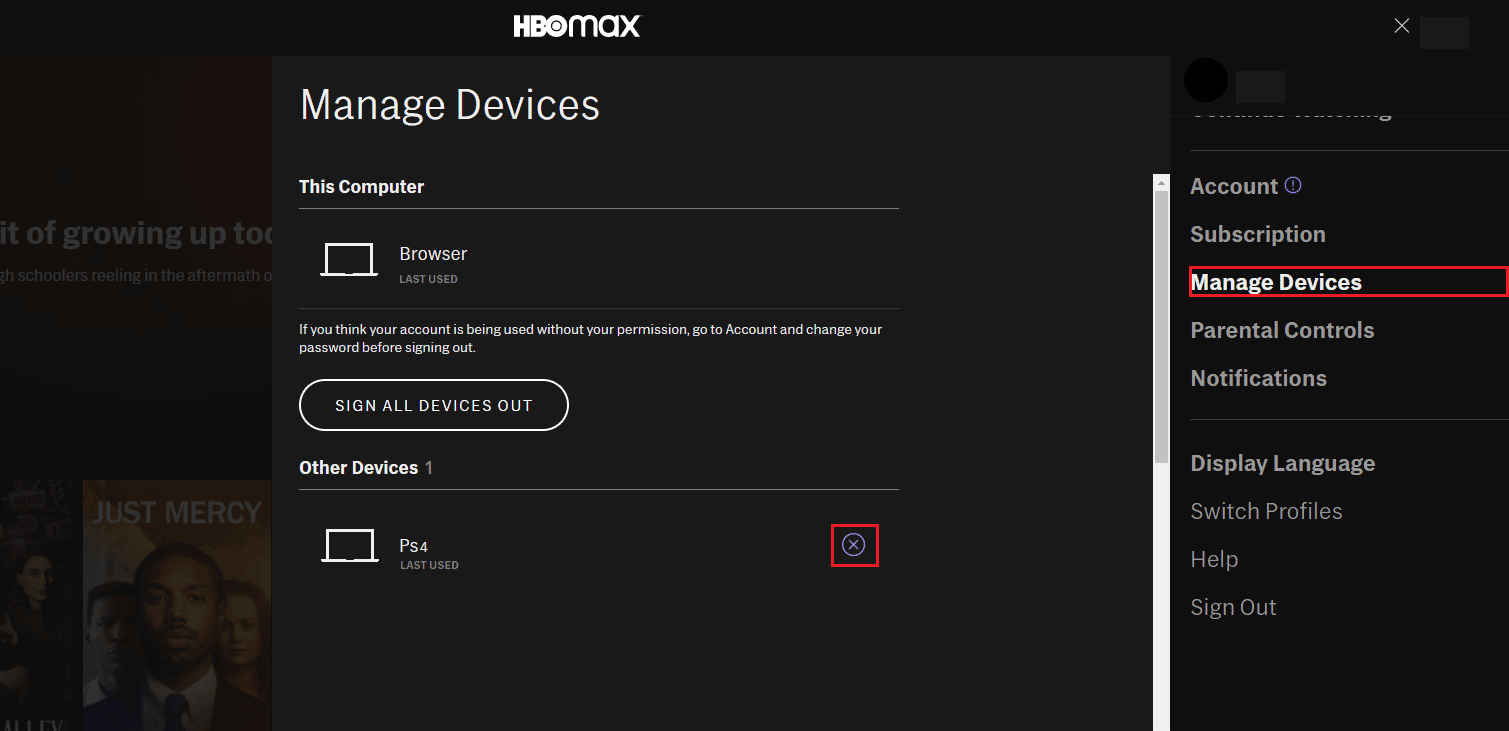Image resolution: width=1509 pixels, height=731 pixels.
Task: Select Manage Devices in the sidebar
Action: 1276,282
